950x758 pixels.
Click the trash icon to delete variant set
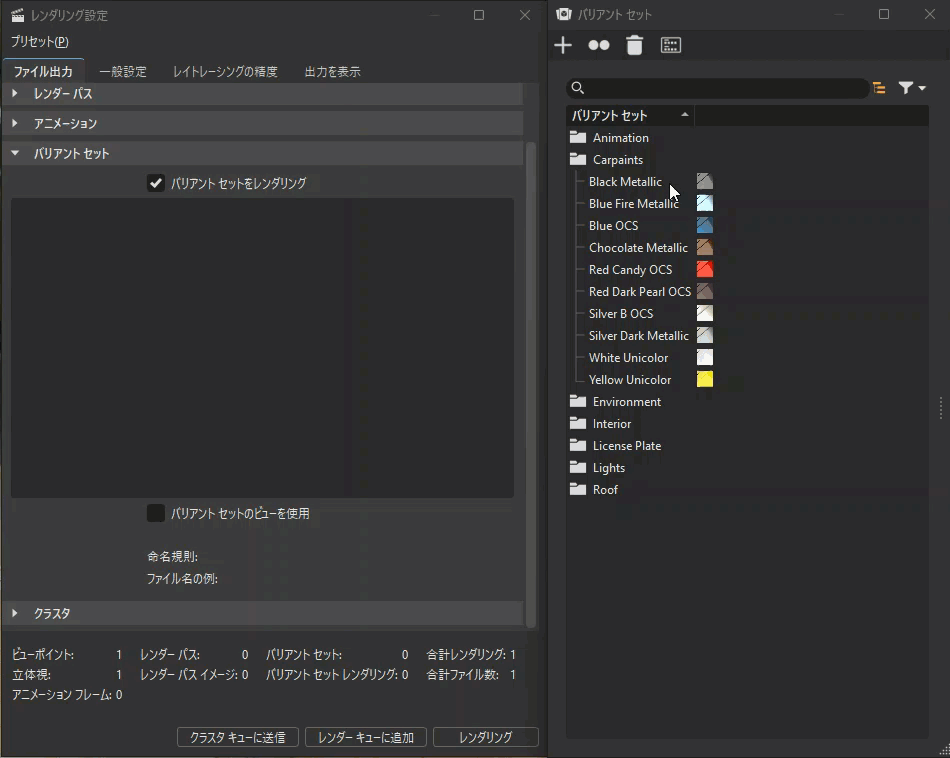point(634,45)
